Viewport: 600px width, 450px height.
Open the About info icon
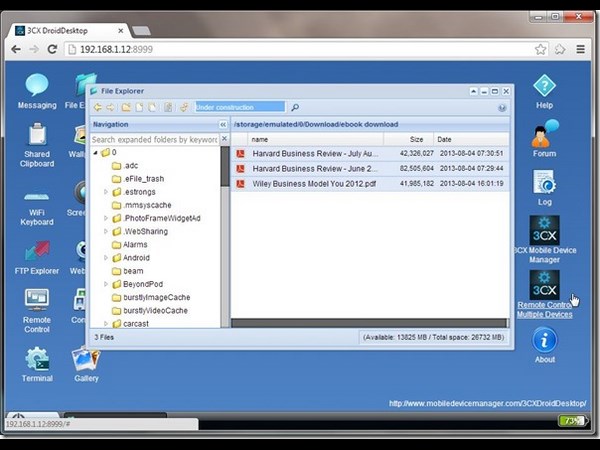[544, 340]
